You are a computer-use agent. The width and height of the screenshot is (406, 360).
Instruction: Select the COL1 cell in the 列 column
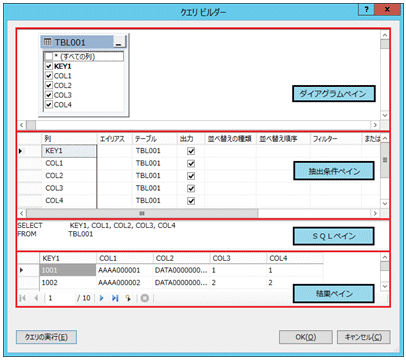(x=69, y=163)
